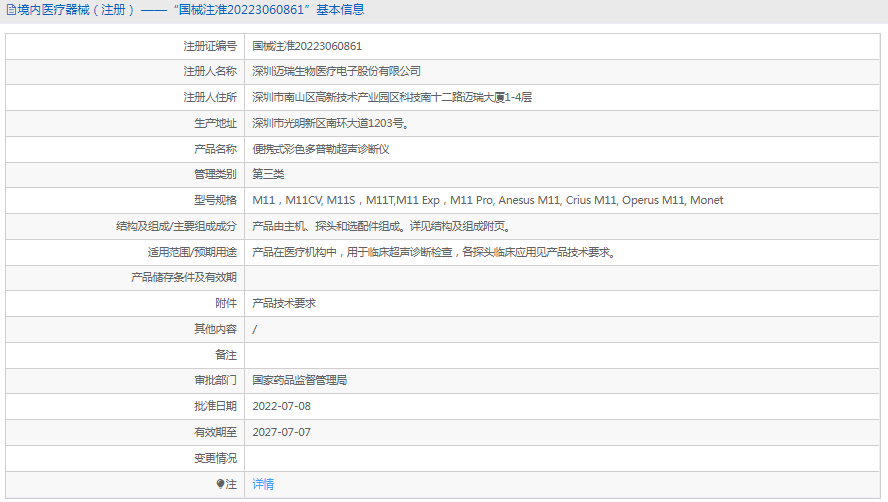Click the 型号规格 row label
The height and width of the screenshot is (502, 888).
click(215, 201)
